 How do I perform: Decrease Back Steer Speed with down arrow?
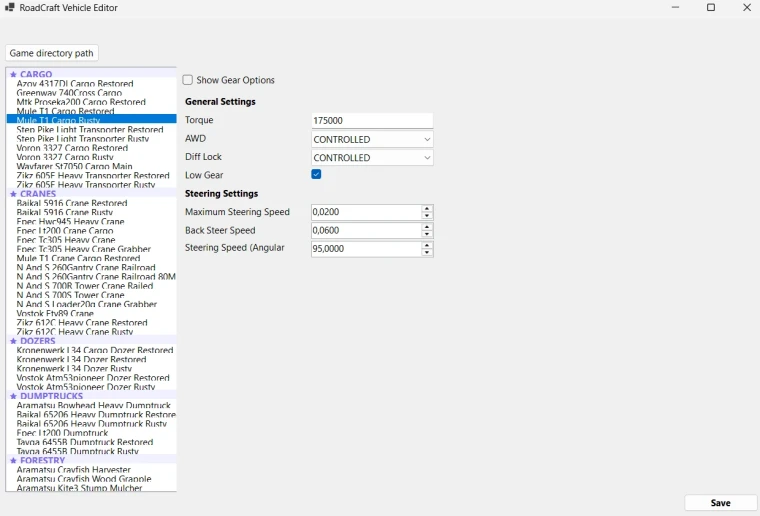pos(427,234)
